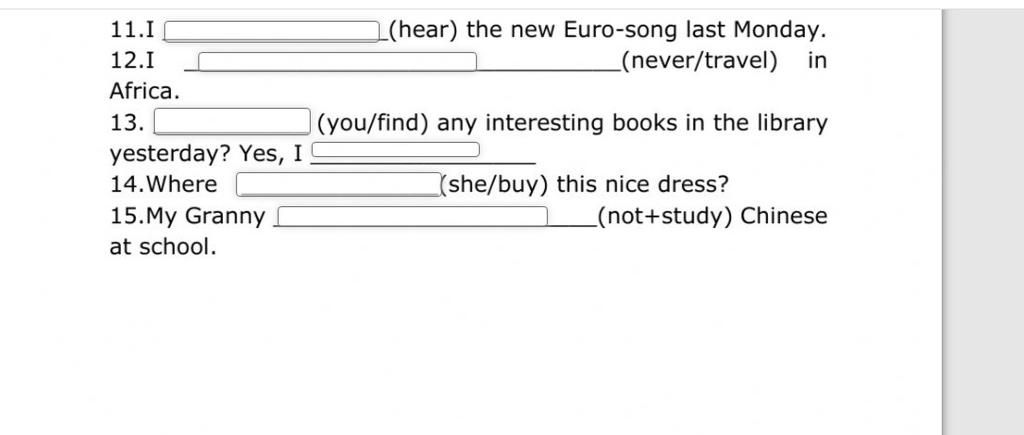The width and height of the screenshot is (1024, 435).
Task: Click the "(not+study)" hint text
Action: (x=664, y=216)
